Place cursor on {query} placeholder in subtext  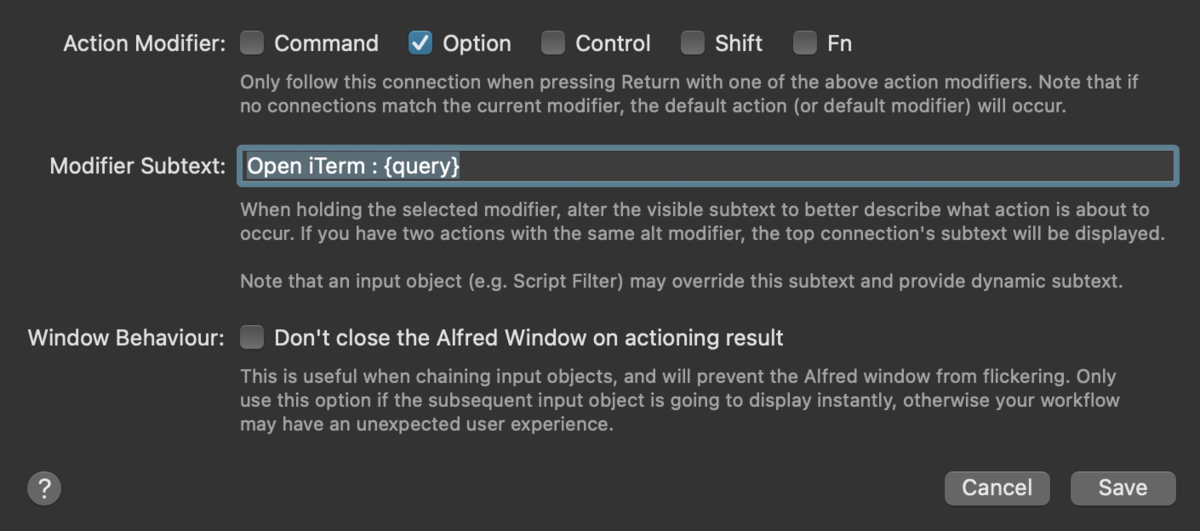(x=420, y=166)
